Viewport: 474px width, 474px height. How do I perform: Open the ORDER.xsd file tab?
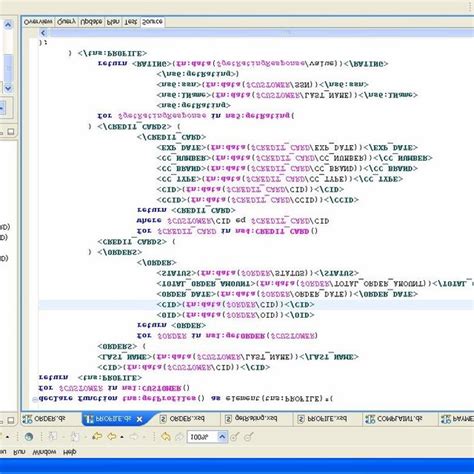pyautogui.click(x=187, y=419)
